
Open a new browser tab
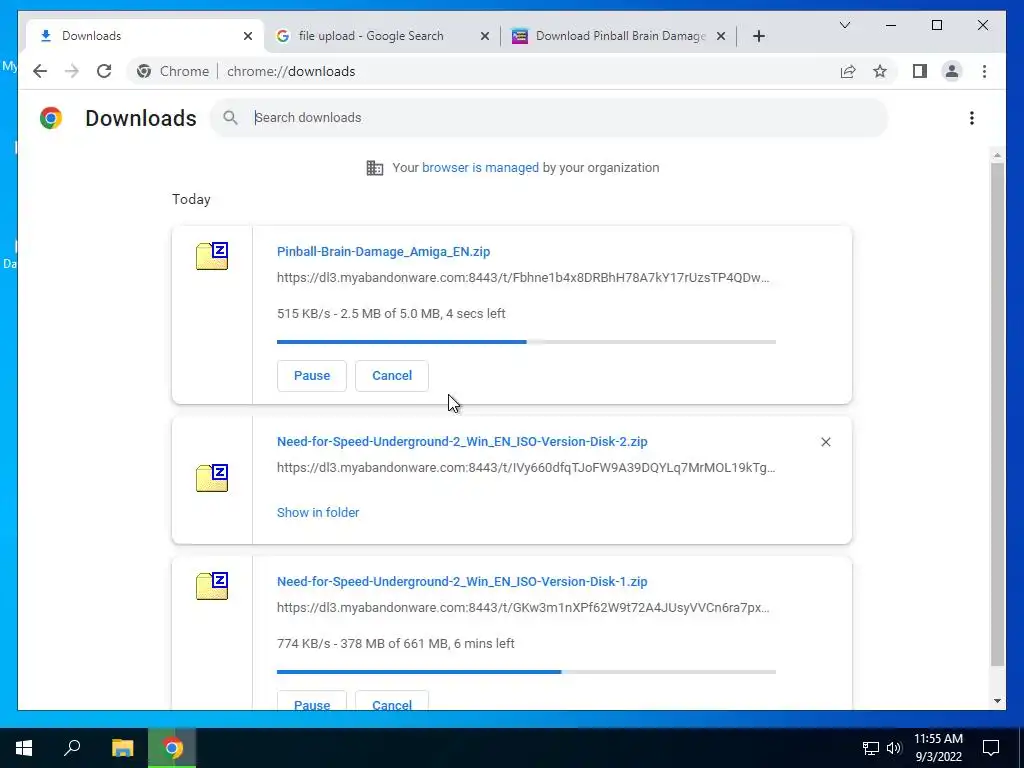[758, 36]
